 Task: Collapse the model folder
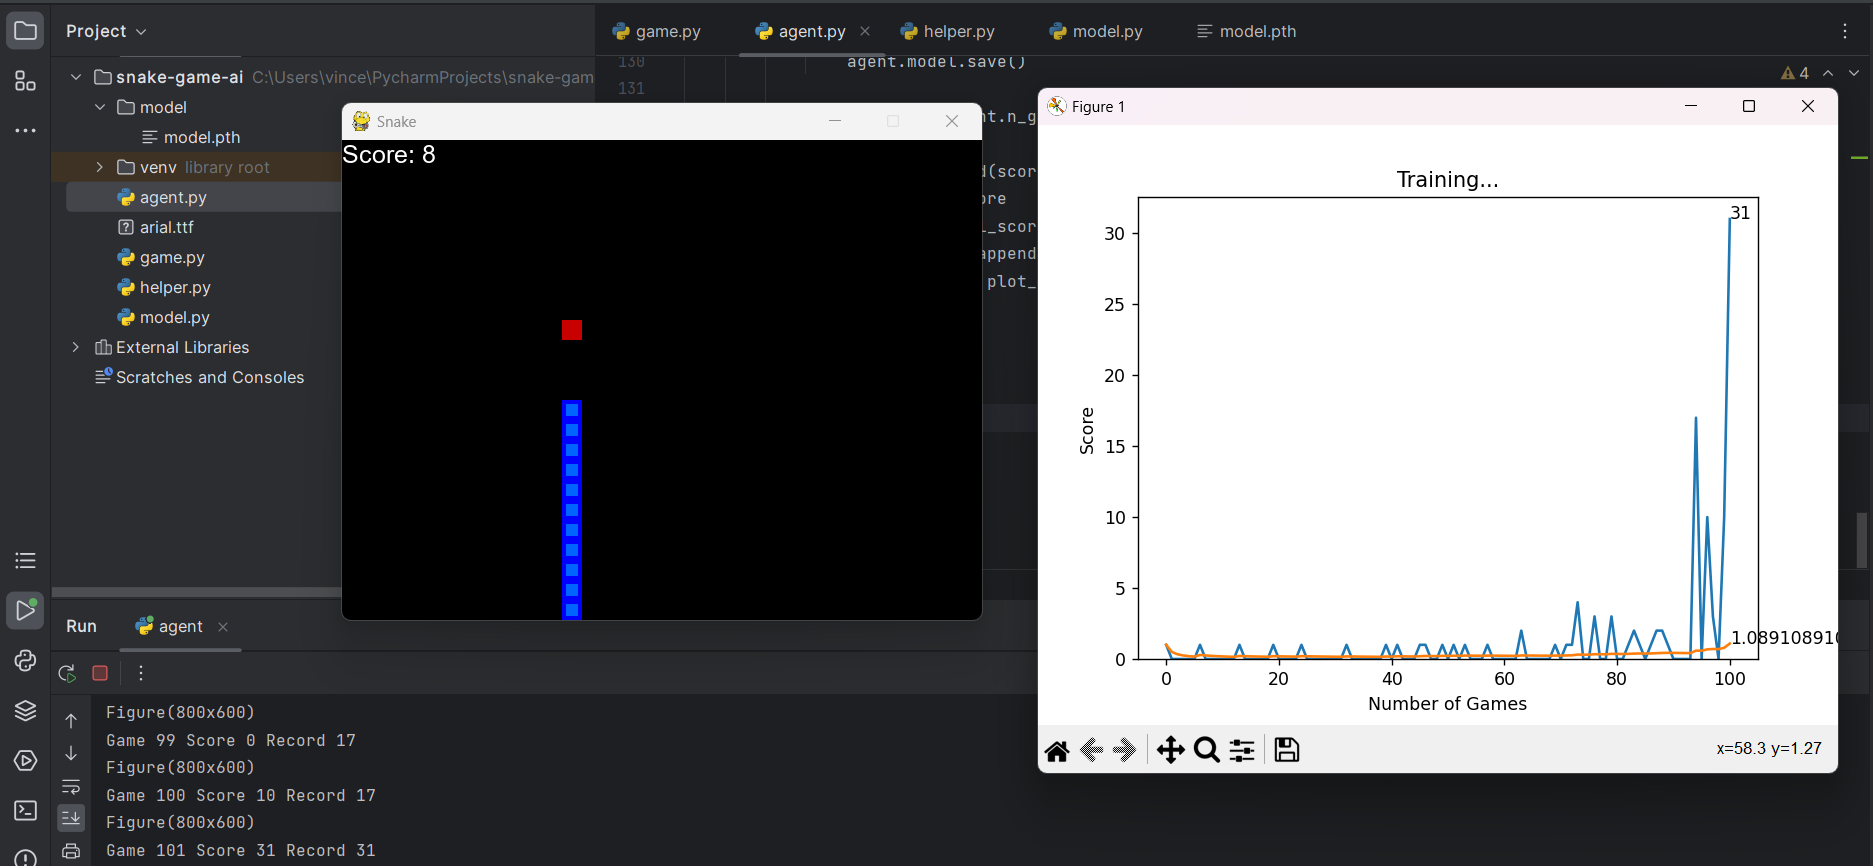100,107
